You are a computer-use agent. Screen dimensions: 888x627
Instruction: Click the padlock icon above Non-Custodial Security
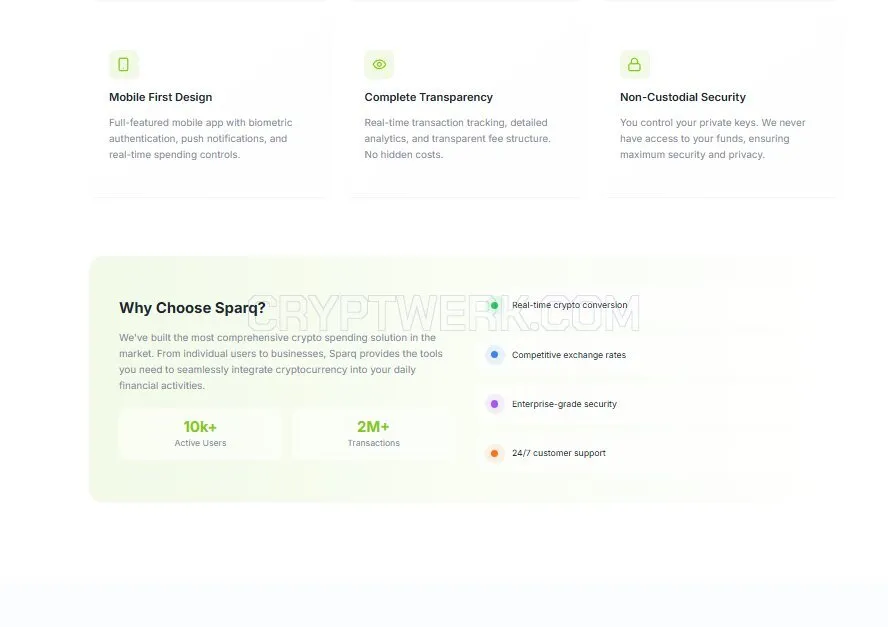(634, 65)
